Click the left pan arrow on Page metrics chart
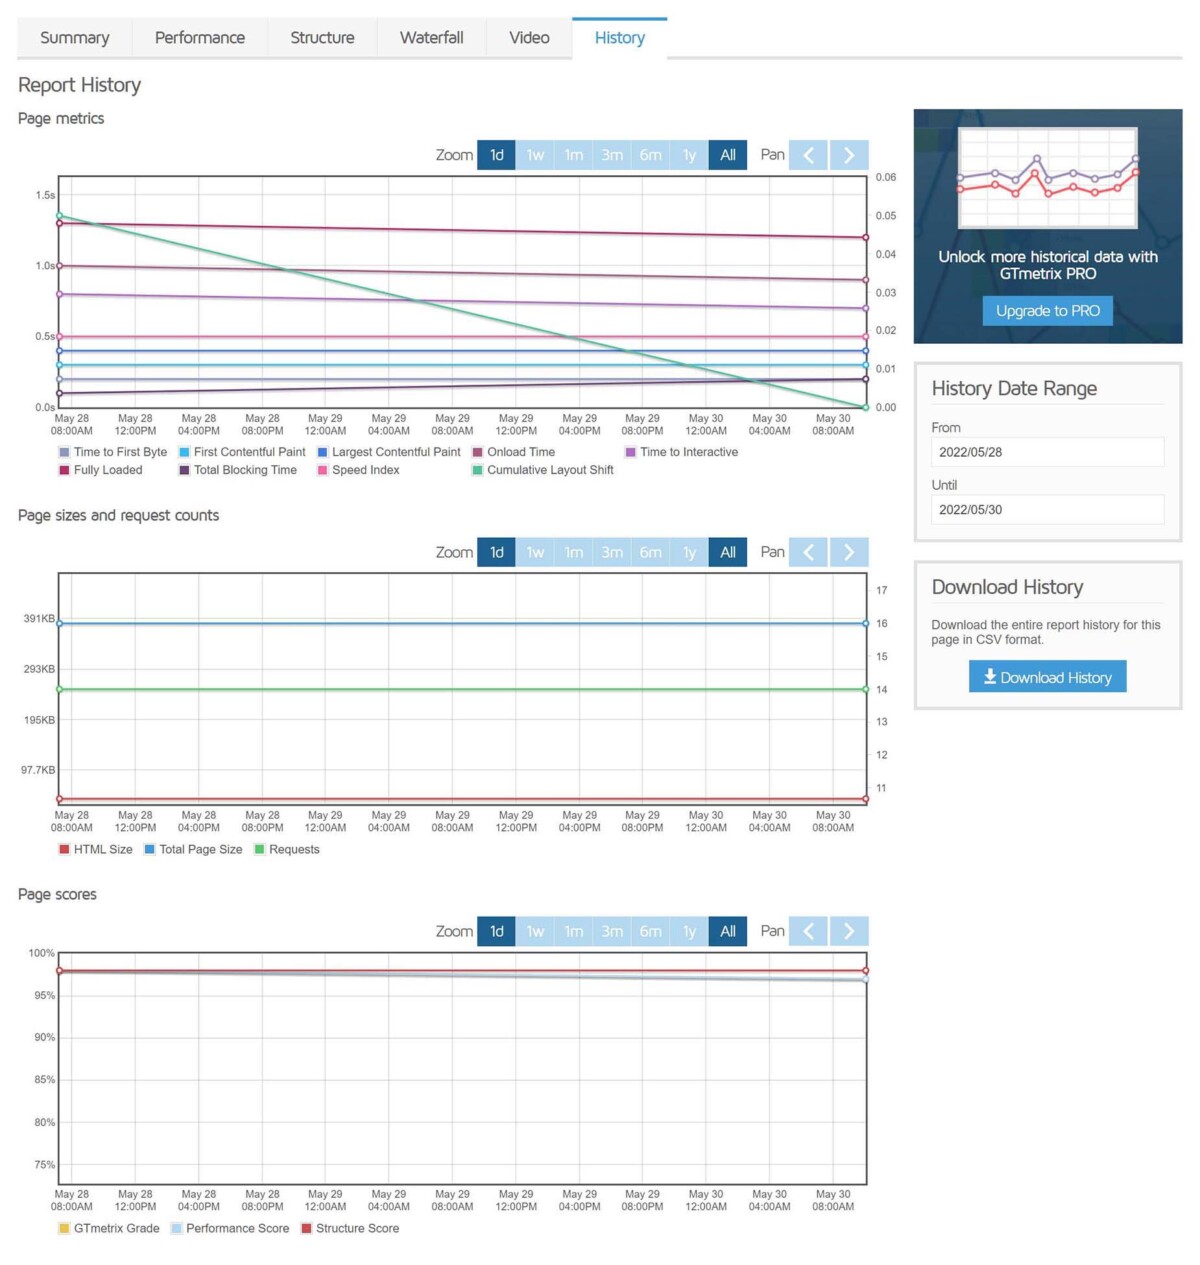Viewport: 1200px width, 1265px height. point(808,155)
